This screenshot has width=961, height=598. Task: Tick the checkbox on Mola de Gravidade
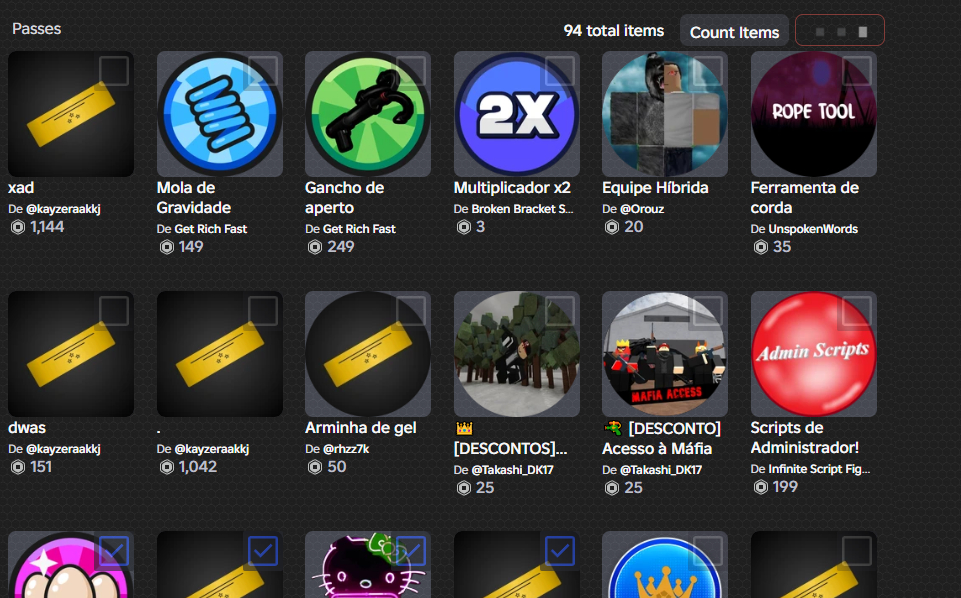tap(263, 71)
